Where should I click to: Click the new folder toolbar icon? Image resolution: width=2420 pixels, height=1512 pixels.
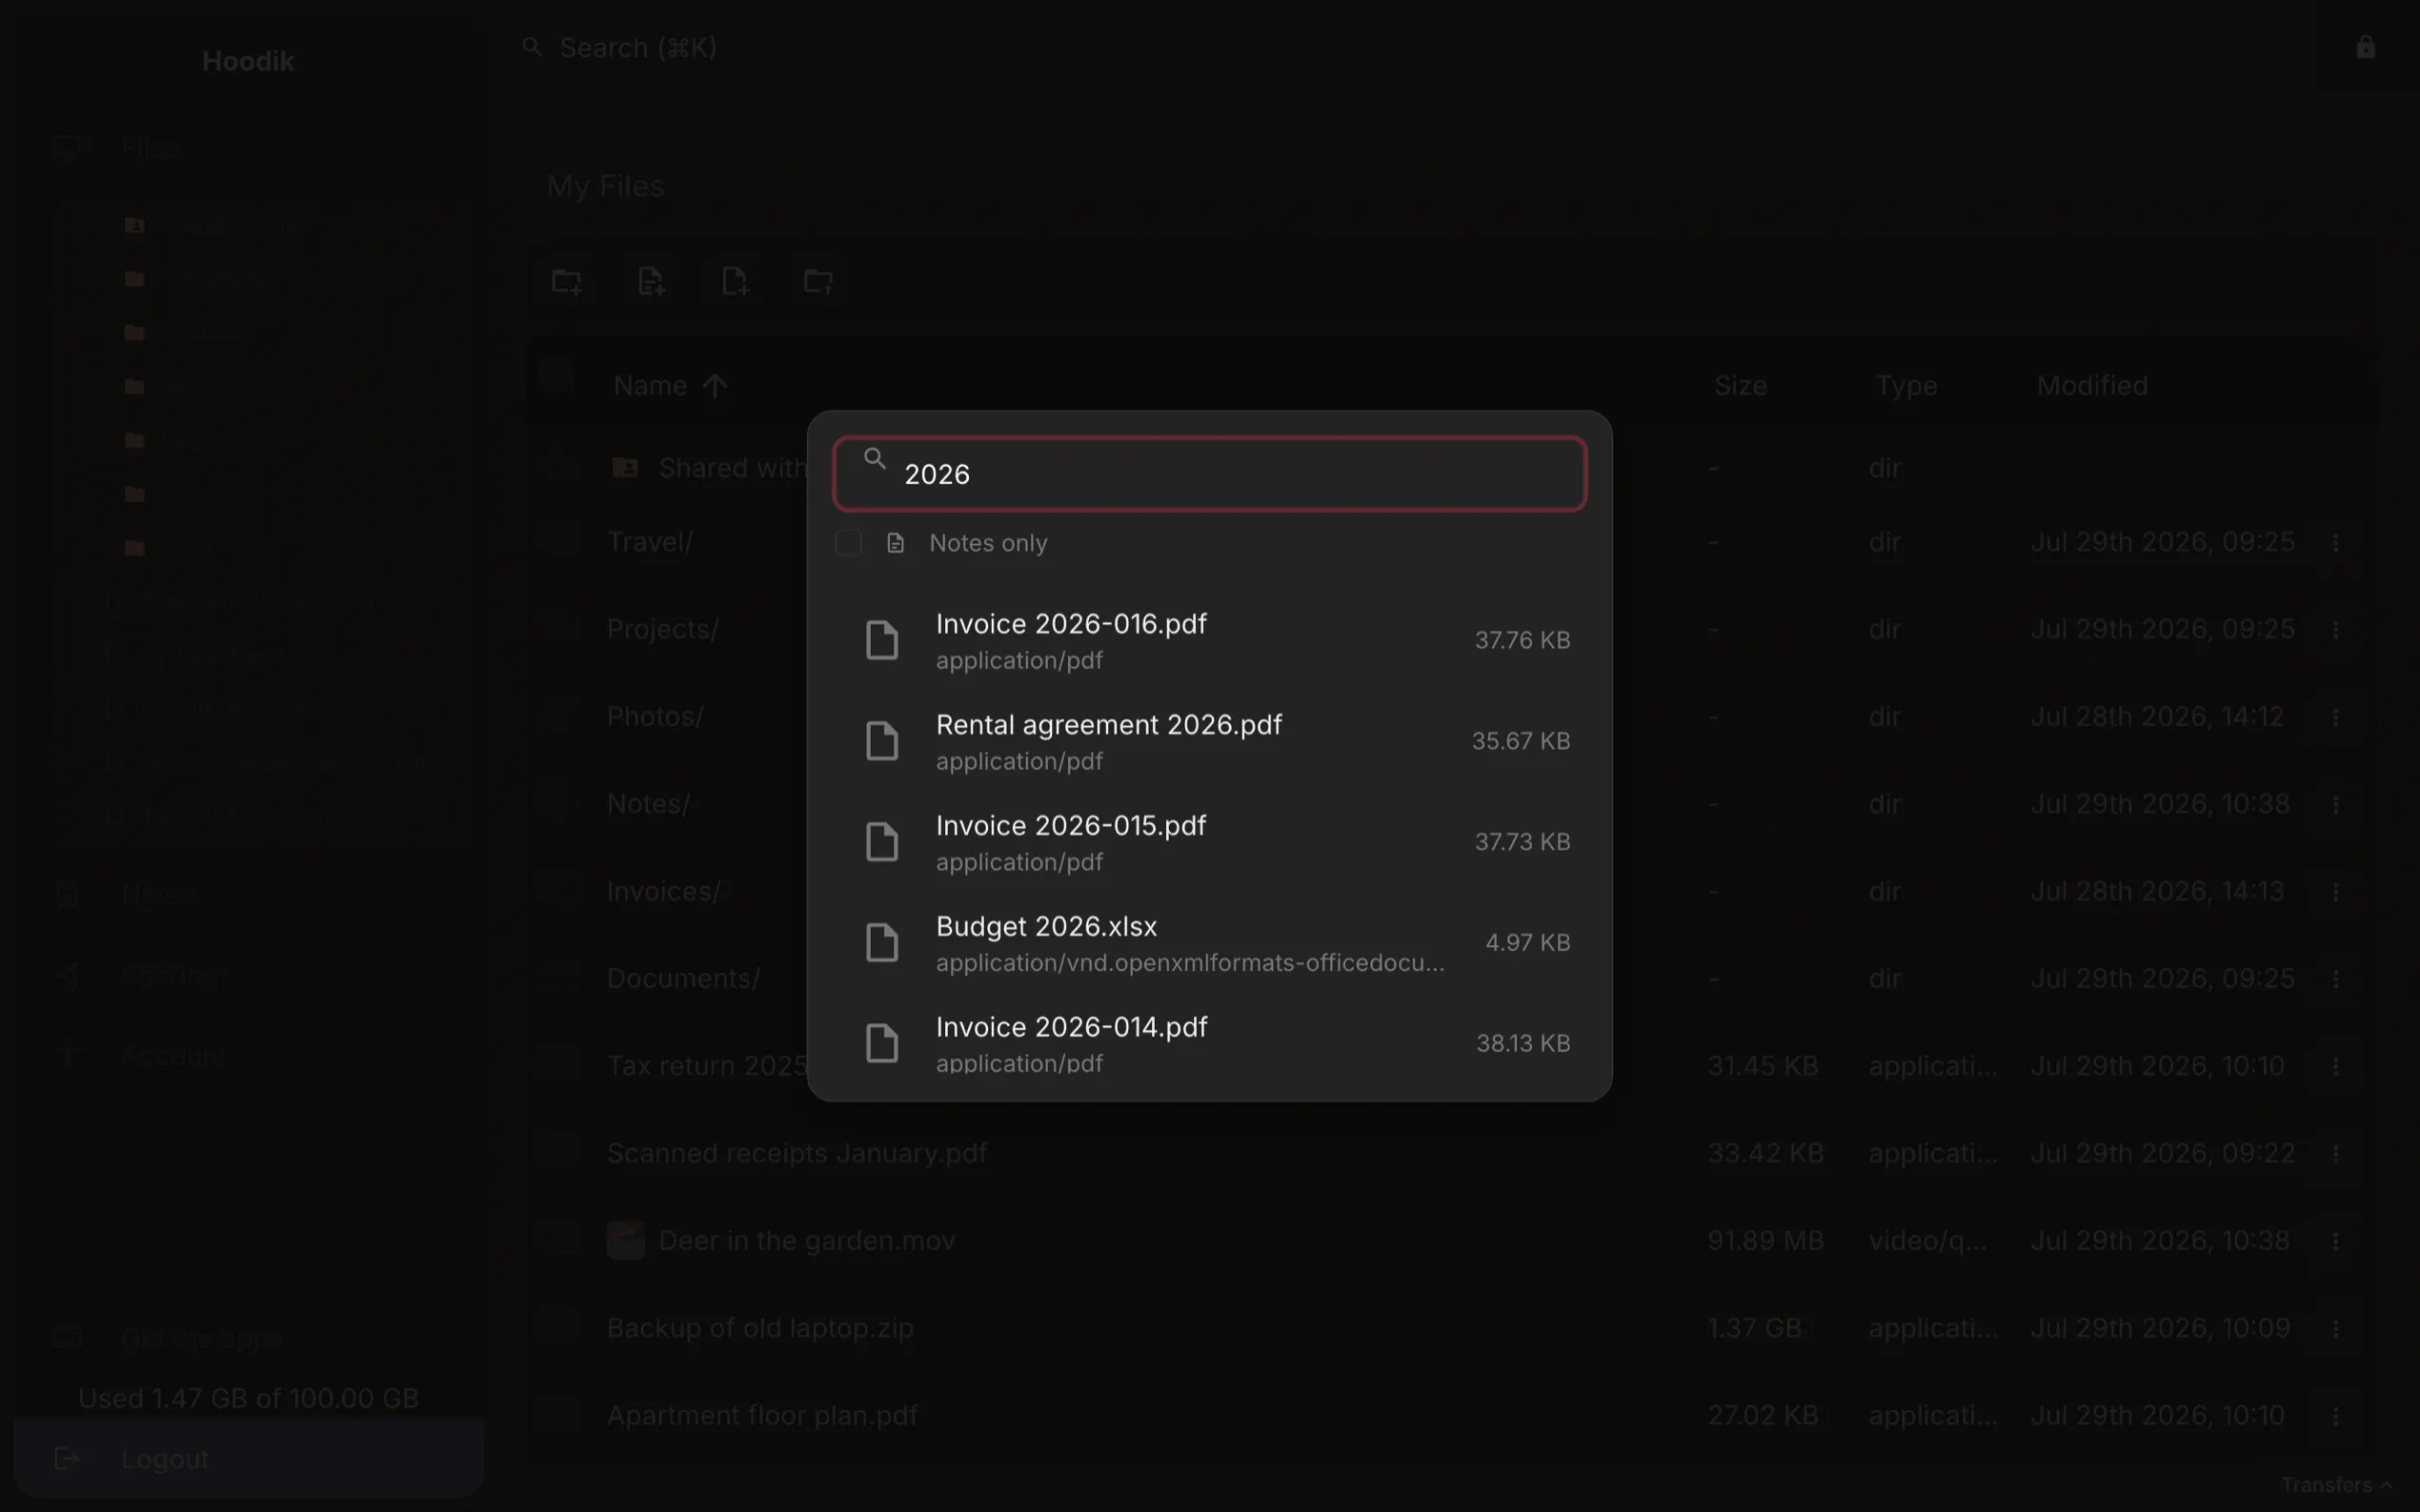(567, 282)
